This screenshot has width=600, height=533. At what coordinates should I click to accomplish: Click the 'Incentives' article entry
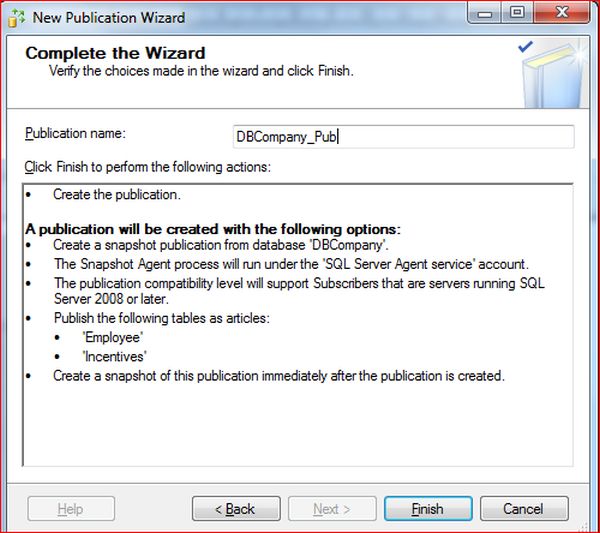click(x=114, y=357)
